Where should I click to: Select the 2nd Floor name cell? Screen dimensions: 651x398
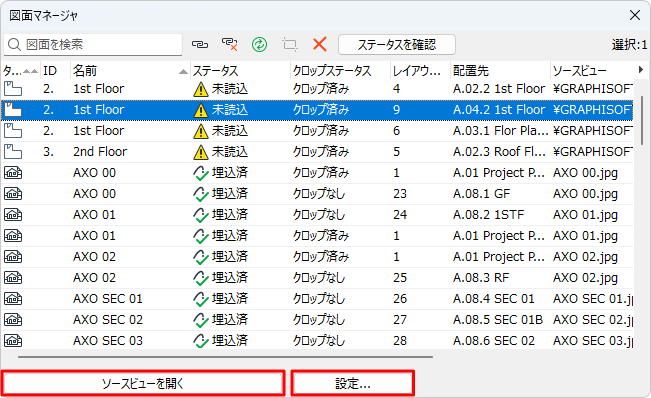click(100, 152)
